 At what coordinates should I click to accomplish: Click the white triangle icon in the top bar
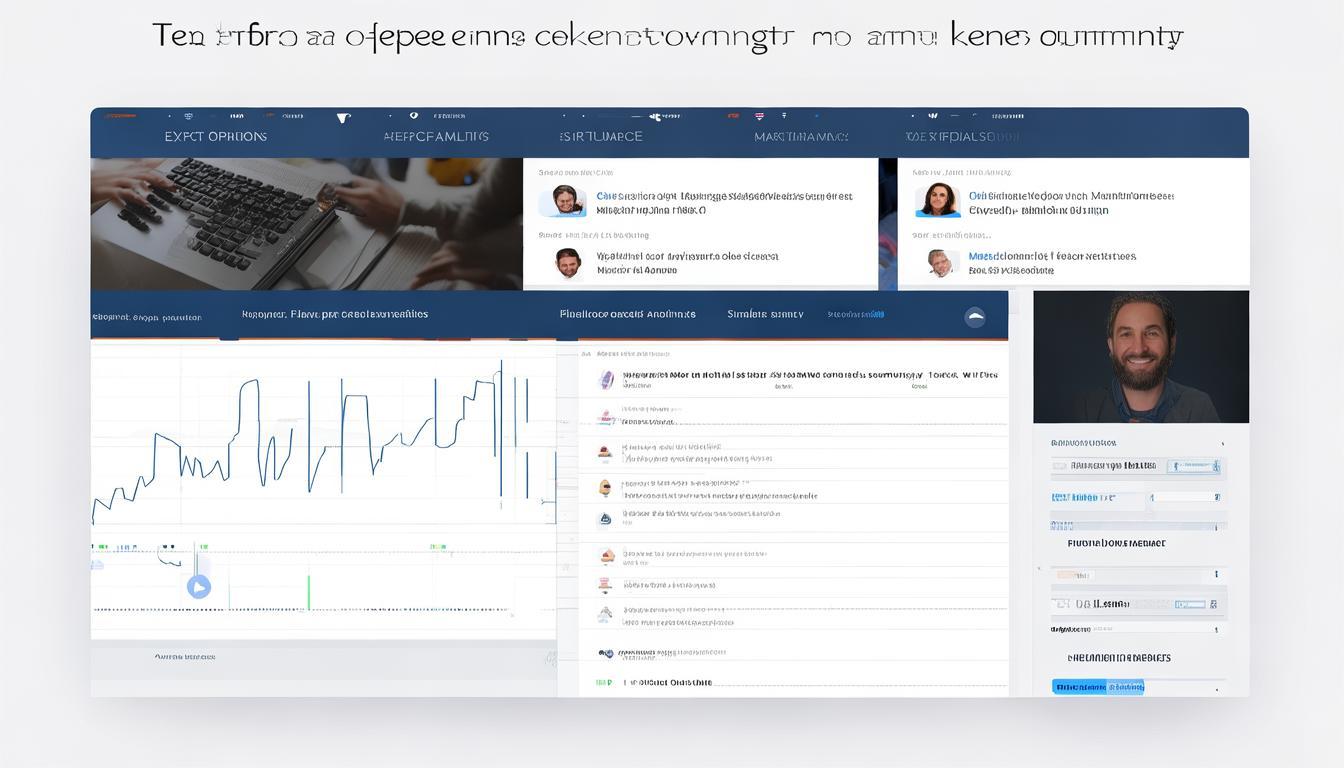343,117
